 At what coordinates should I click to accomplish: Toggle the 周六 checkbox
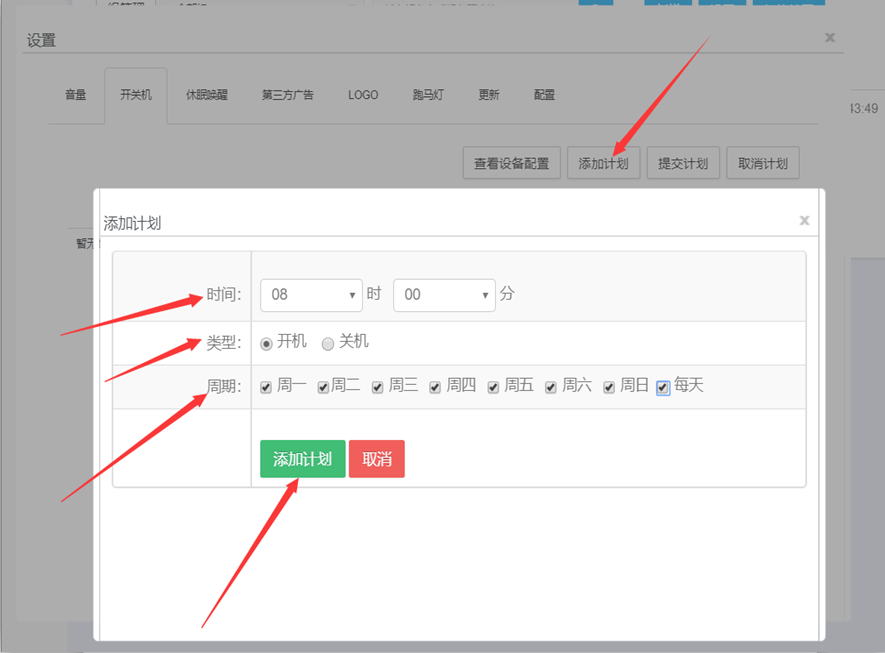[x=551, y=387]
